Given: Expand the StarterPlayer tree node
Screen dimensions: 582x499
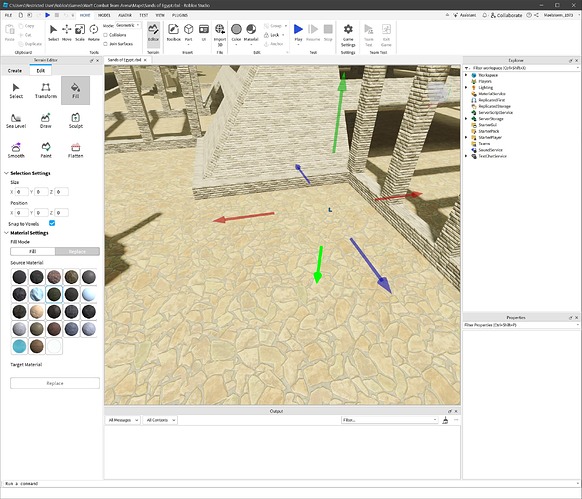Looking at the screenshot, I should pos(466,137).
